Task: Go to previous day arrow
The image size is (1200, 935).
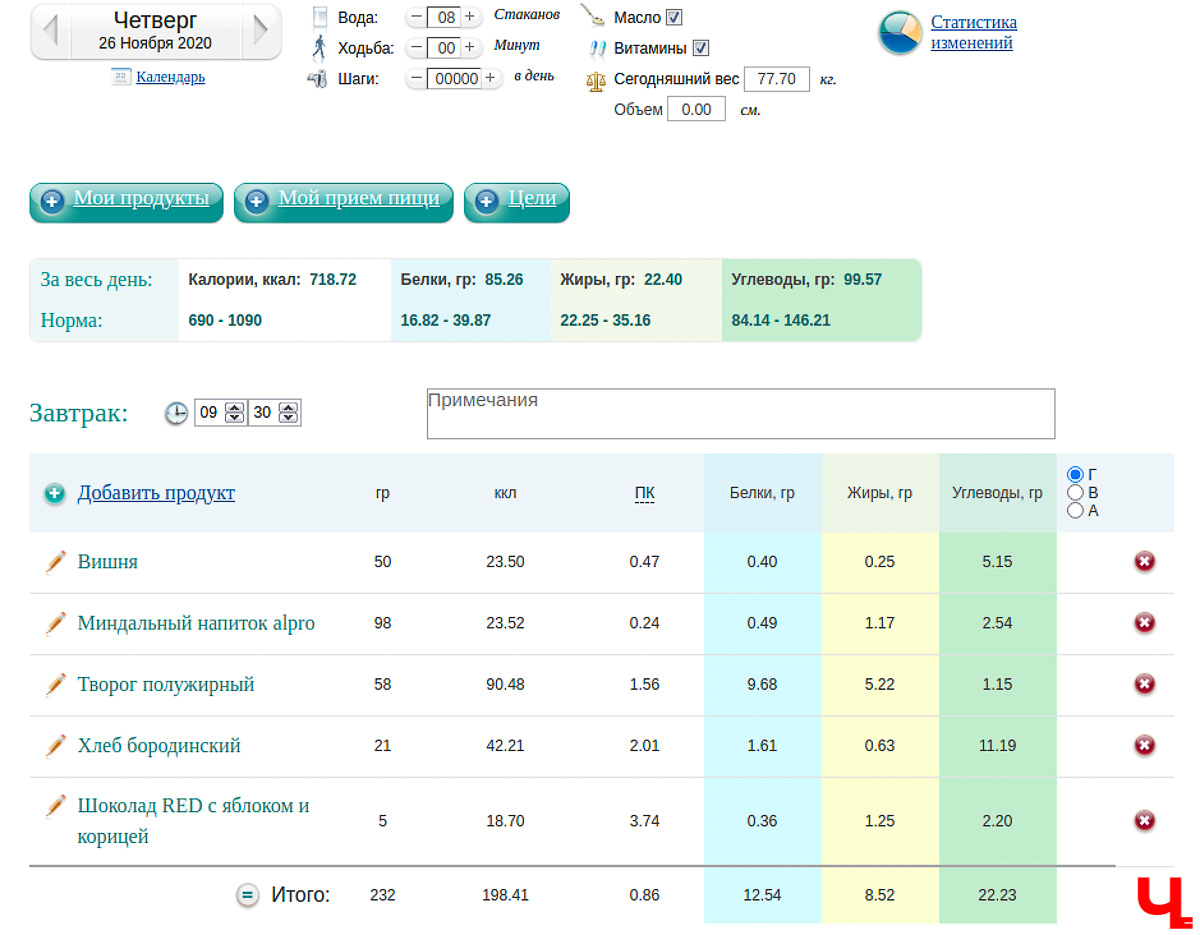Action: [50, 31]
